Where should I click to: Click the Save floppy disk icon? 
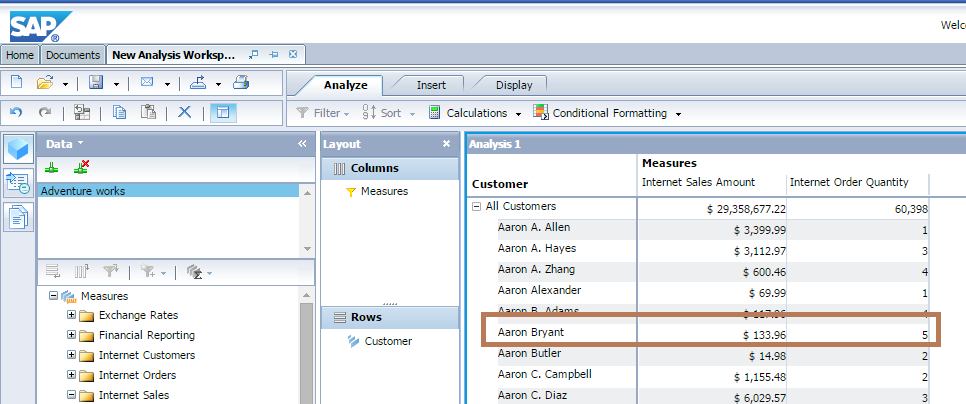(96, 83)
